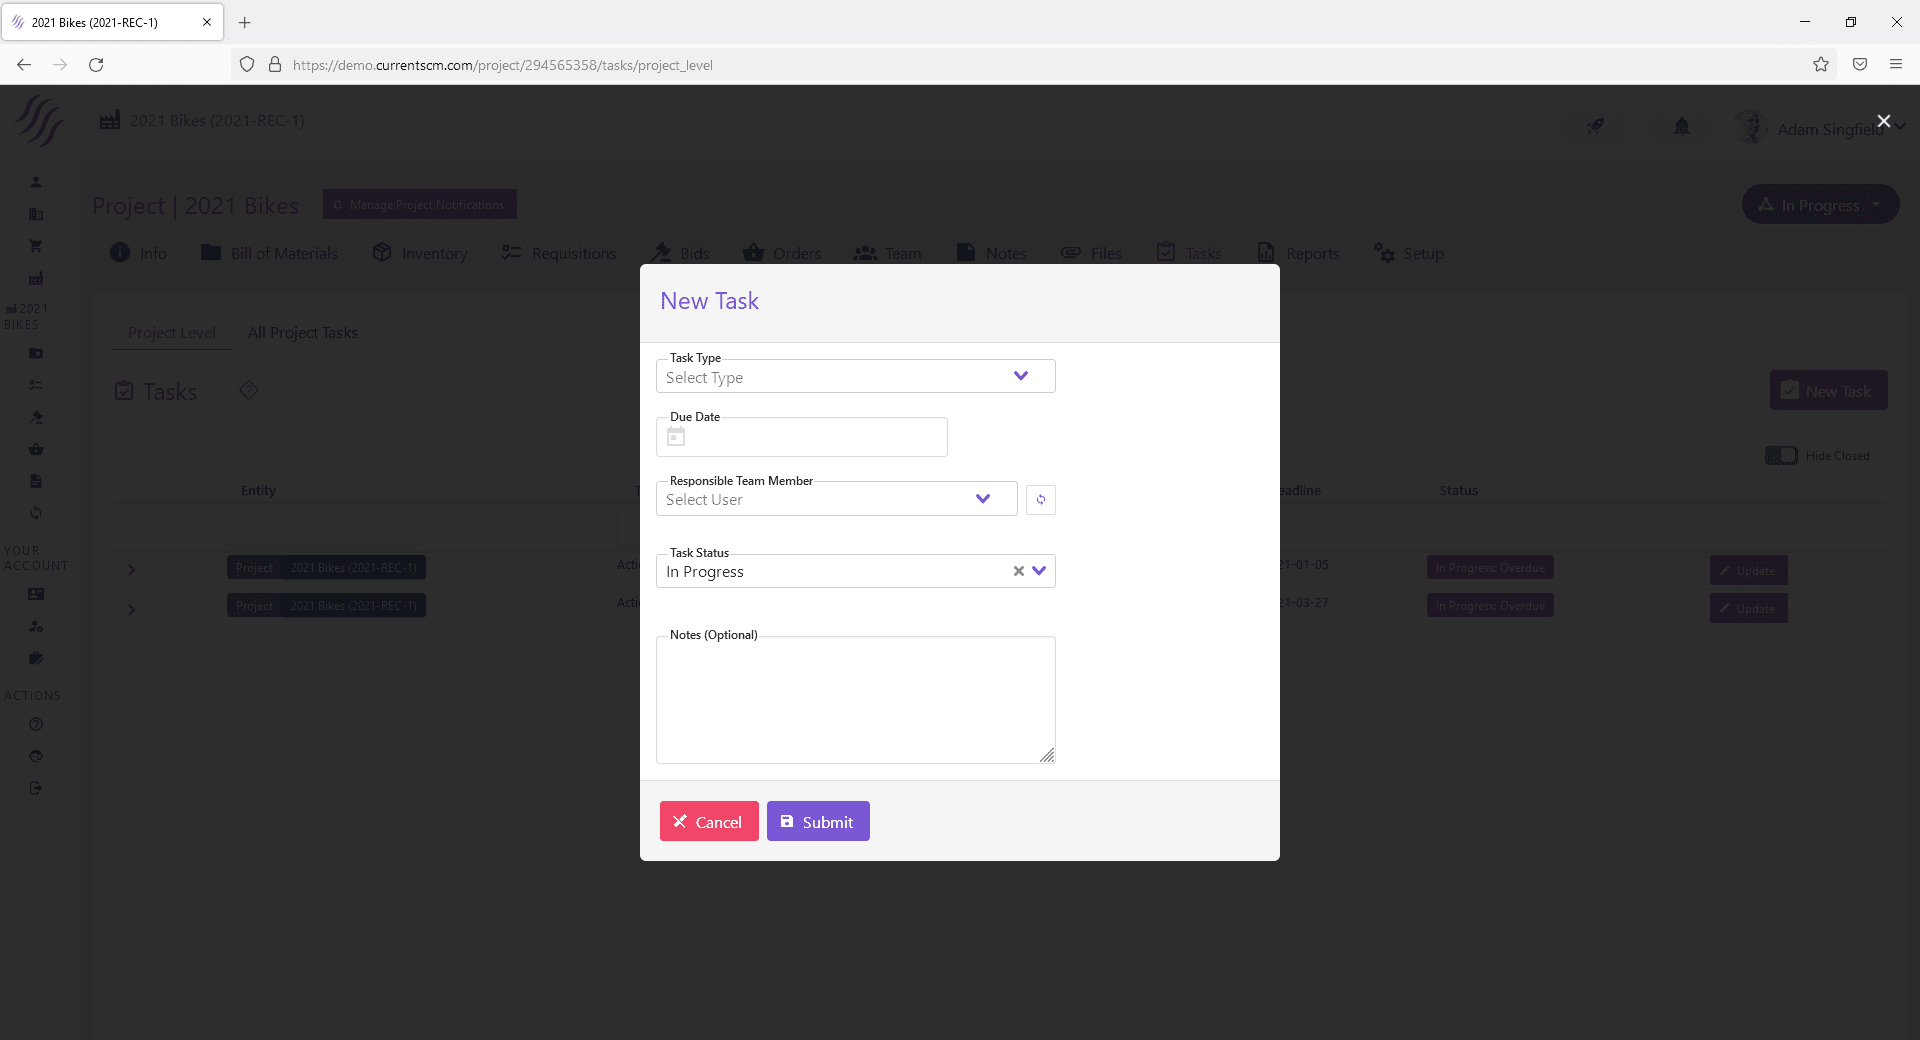The image size is (1920, 1040).
Task: Close the modal with the top-right X
Action: [1883, 121]
